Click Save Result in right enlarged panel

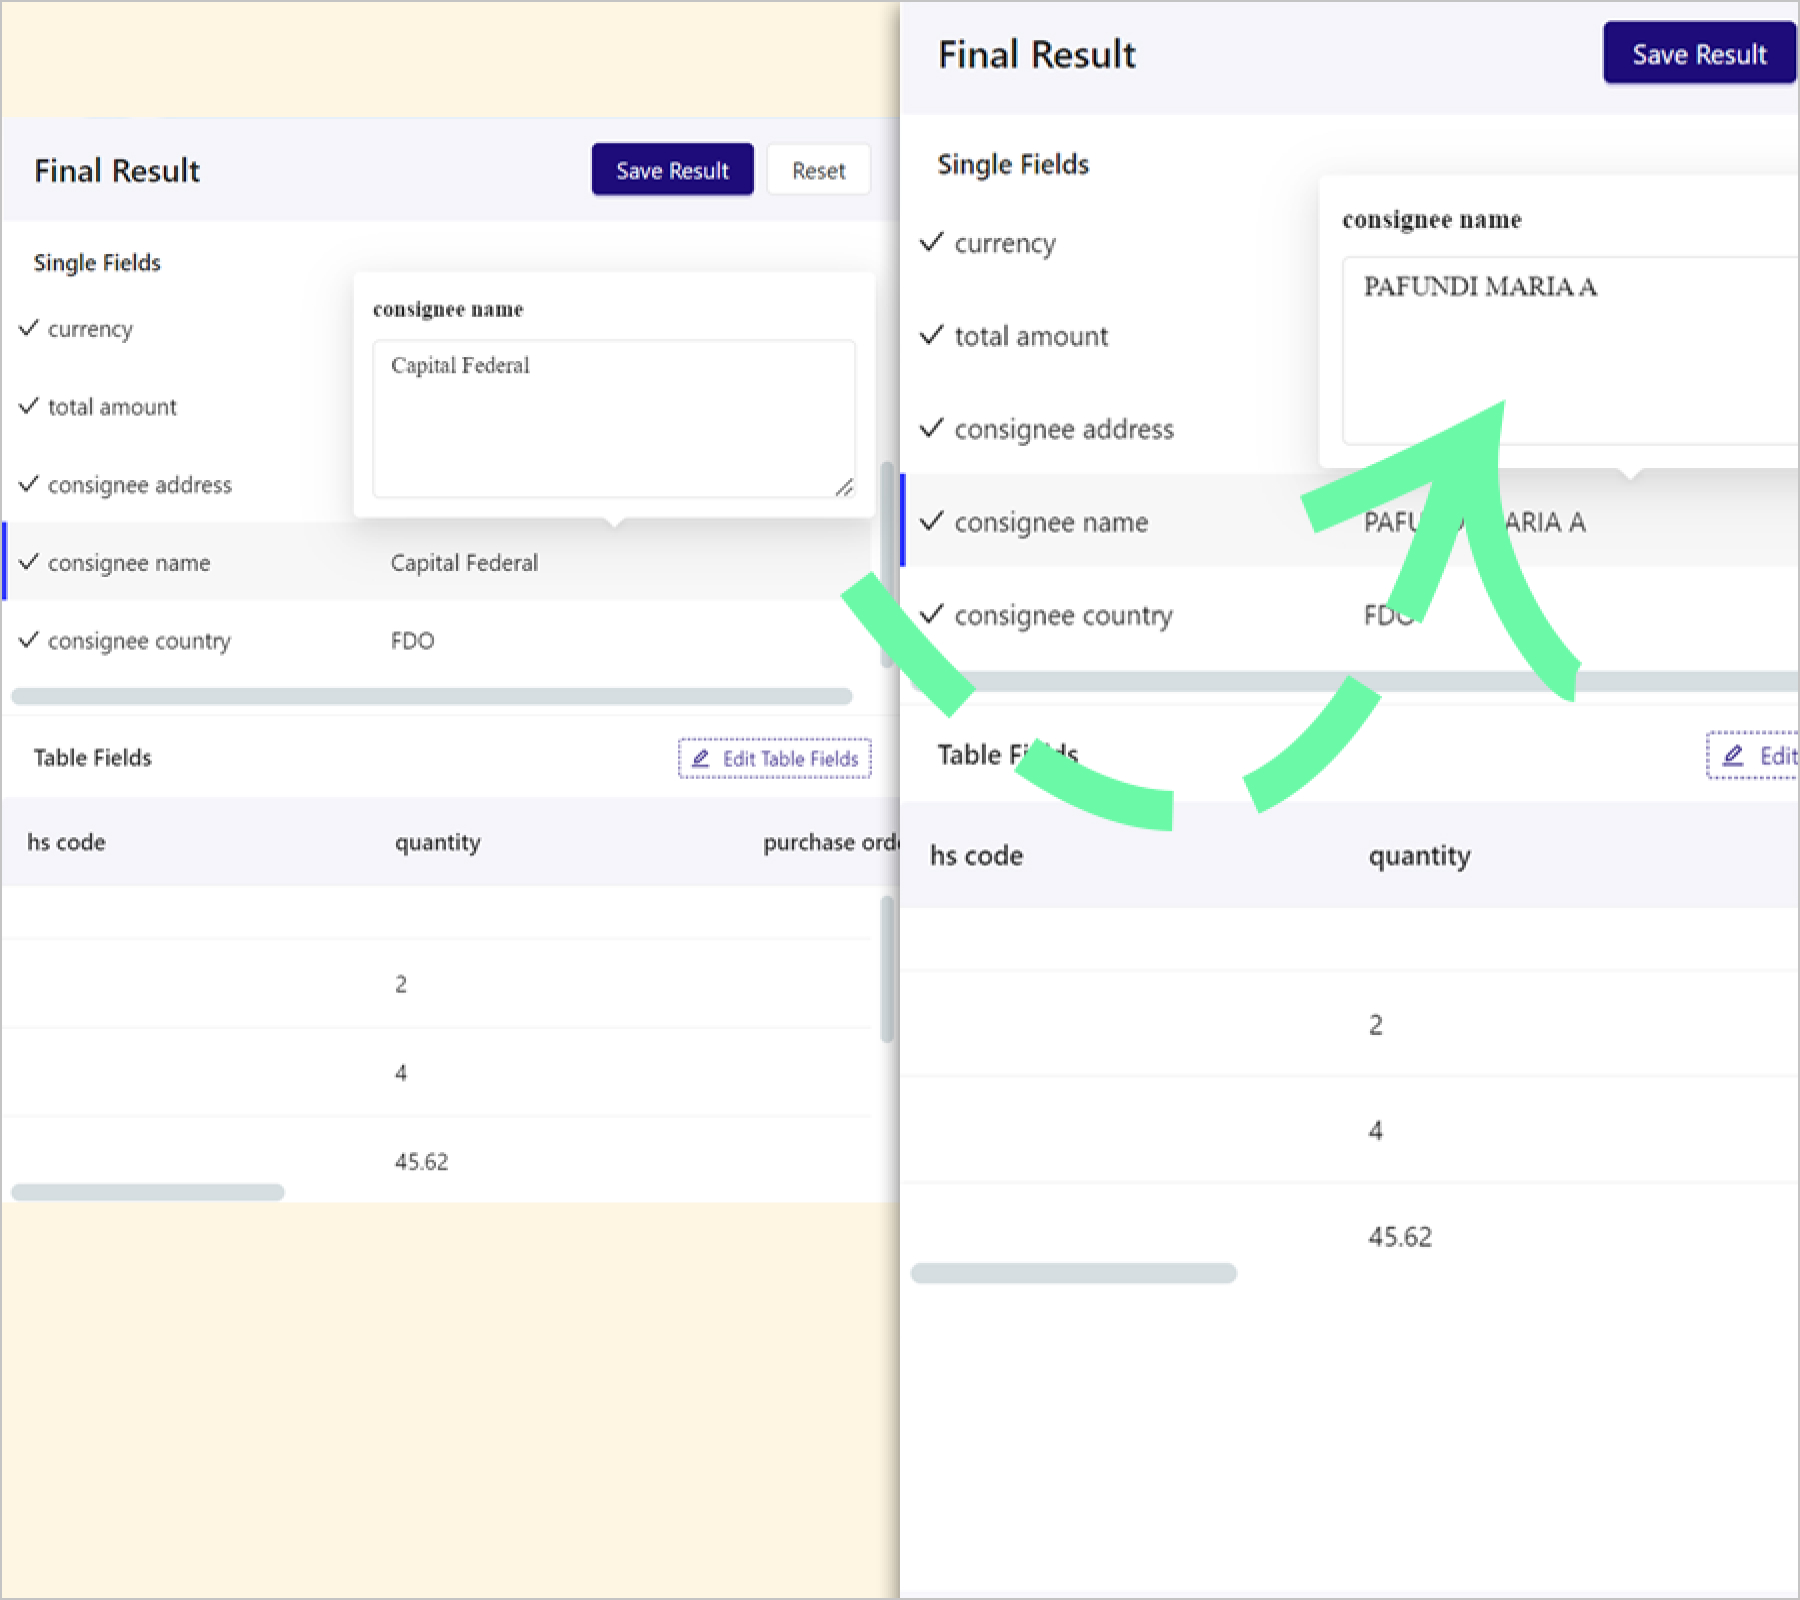click(1698, 54)
